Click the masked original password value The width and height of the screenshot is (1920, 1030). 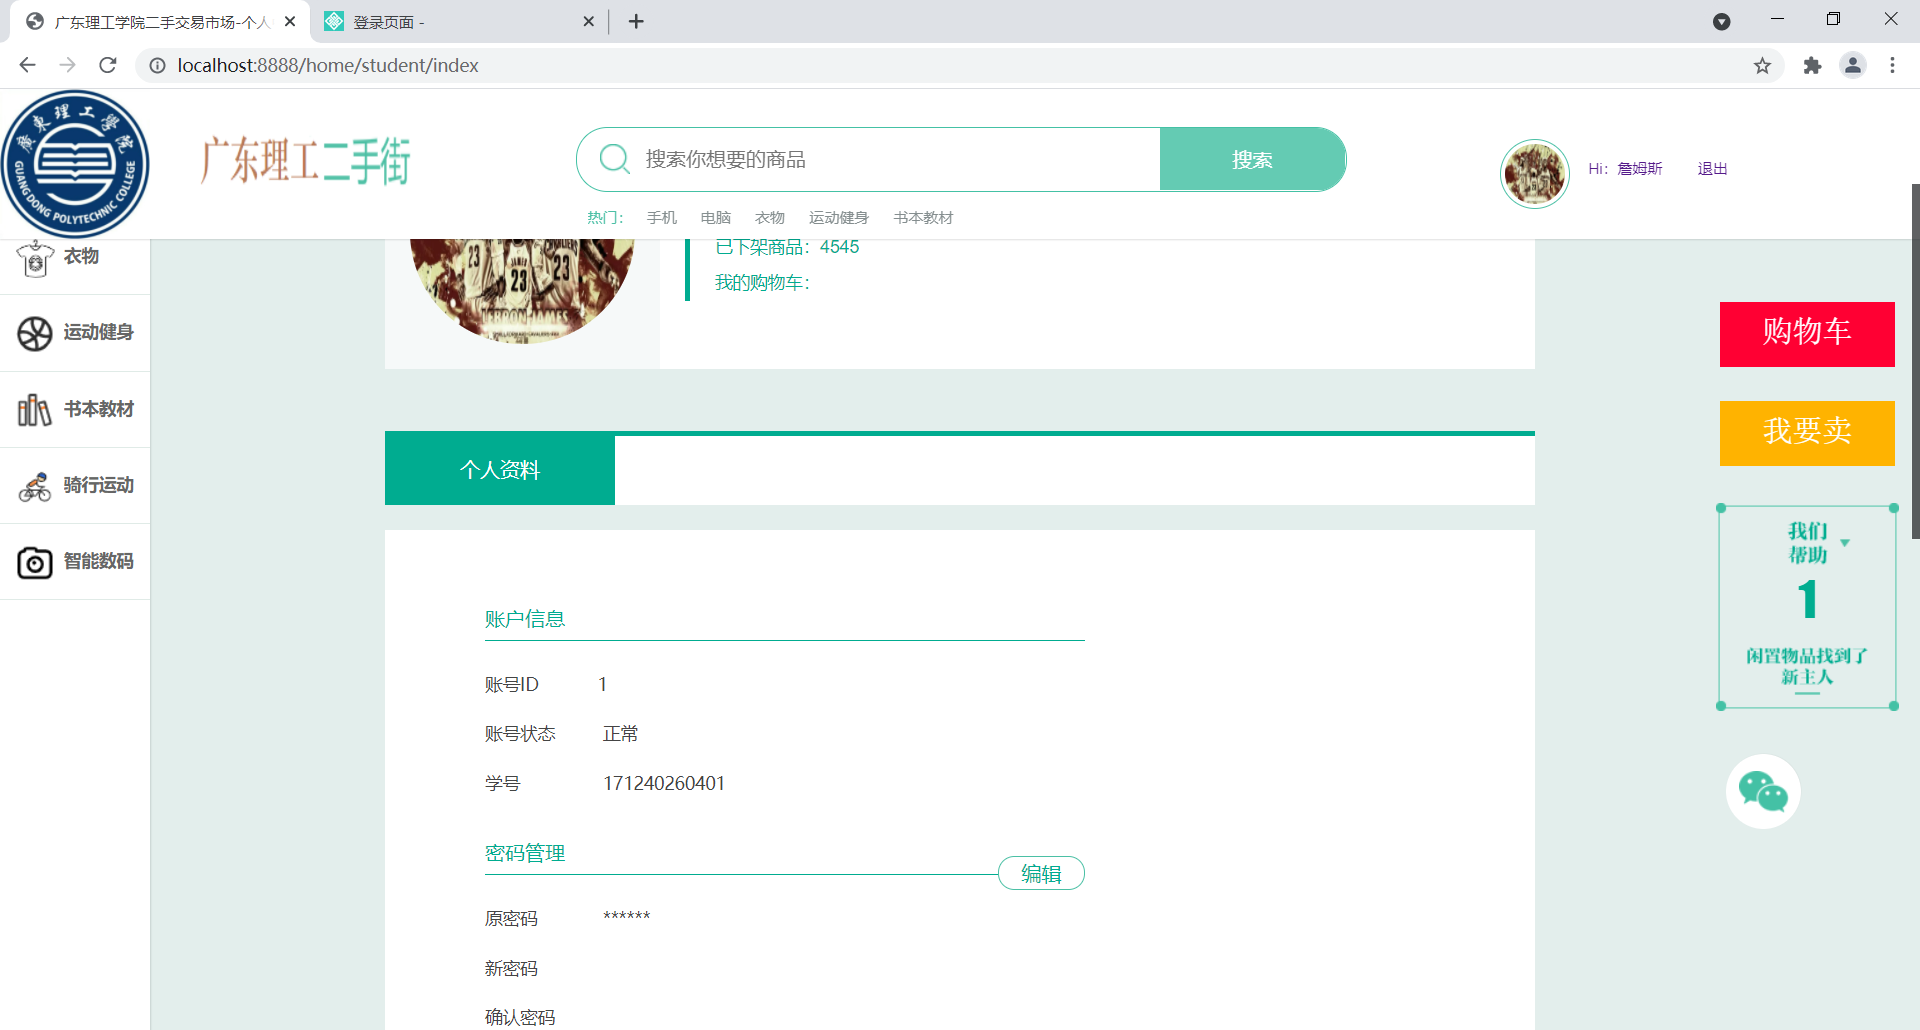click(626, 917)
